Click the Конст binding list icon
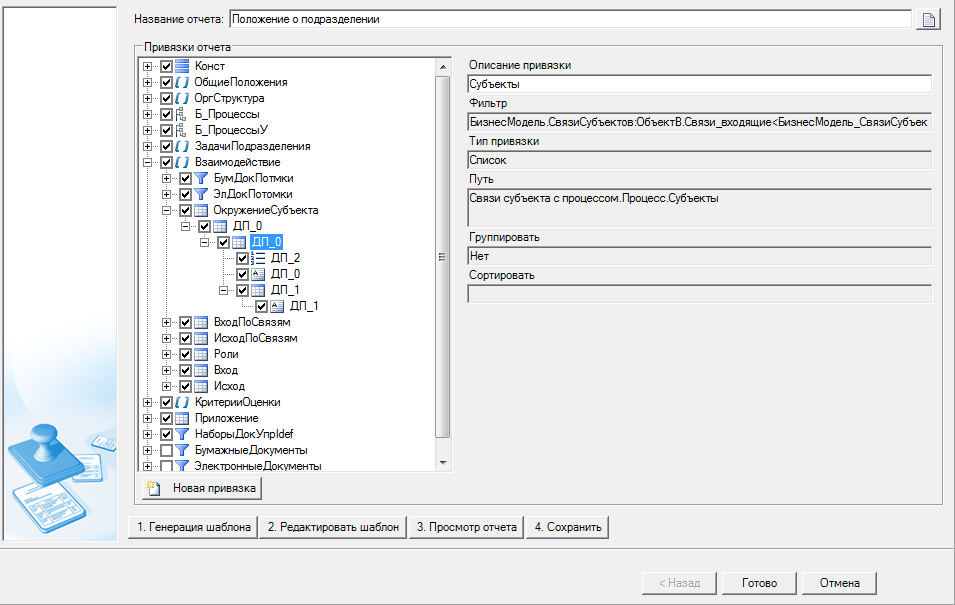955x605 pixels. pos(182,66)
